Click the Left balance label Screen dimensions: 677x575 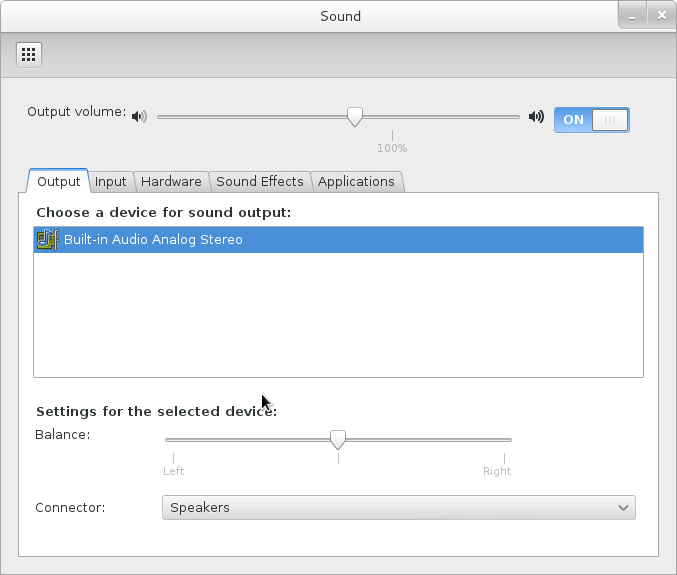[x=174, y=471]
